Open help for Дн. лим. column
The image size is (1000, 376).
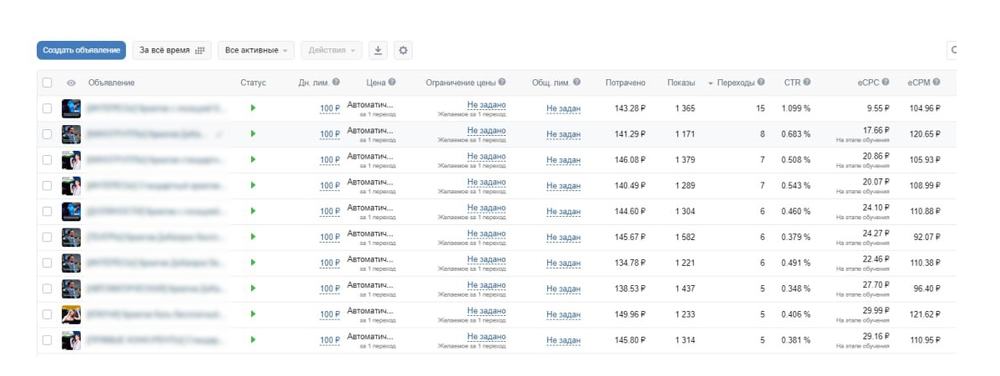tap(336, 82)
